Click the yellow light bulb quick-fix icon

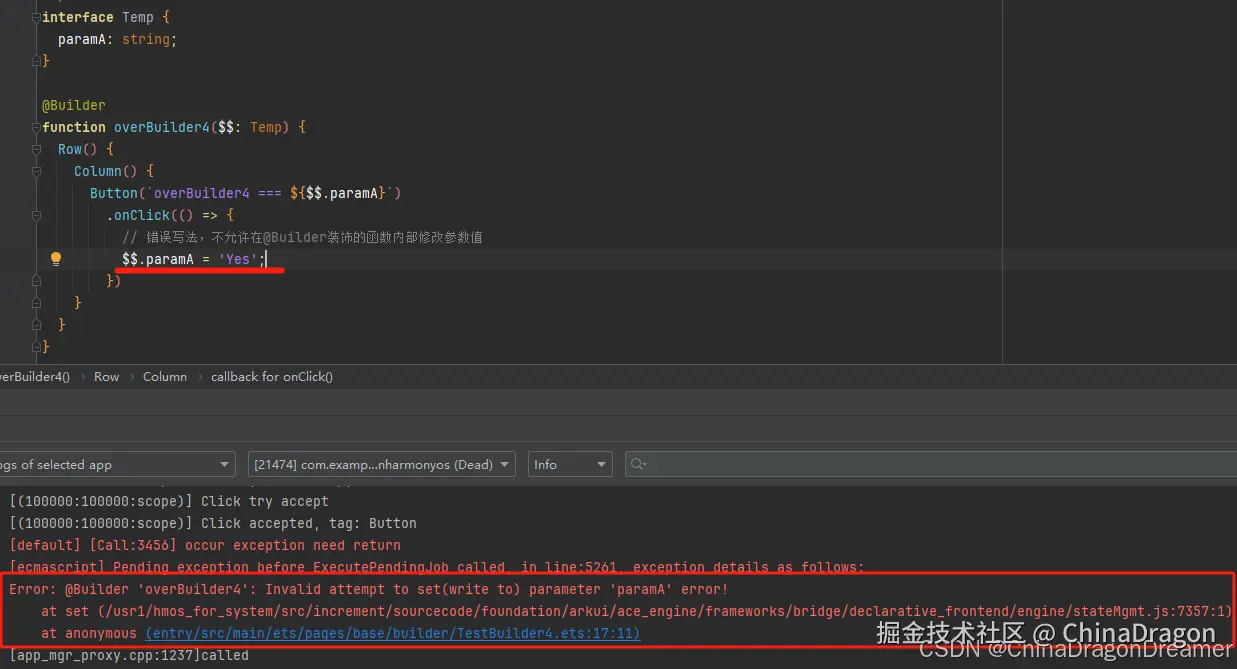click(x=56, y=259)
